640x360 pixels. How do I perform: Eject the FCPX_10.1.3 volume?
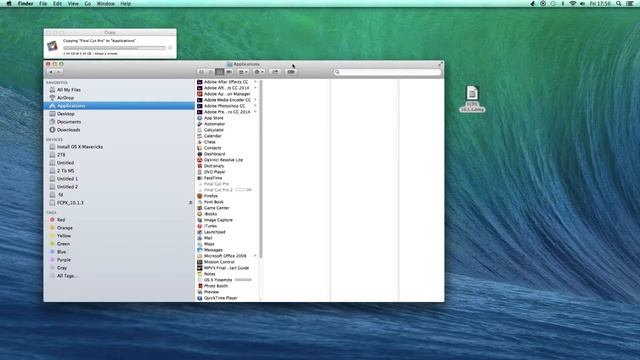(x=190, y=202)
